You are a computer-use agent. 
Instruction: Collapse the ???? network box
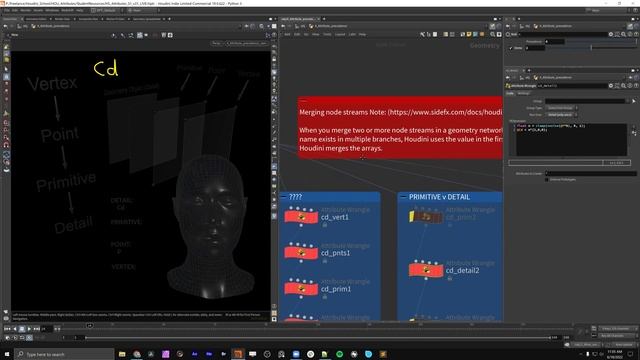pyautogui.click(x=284, y=197)
